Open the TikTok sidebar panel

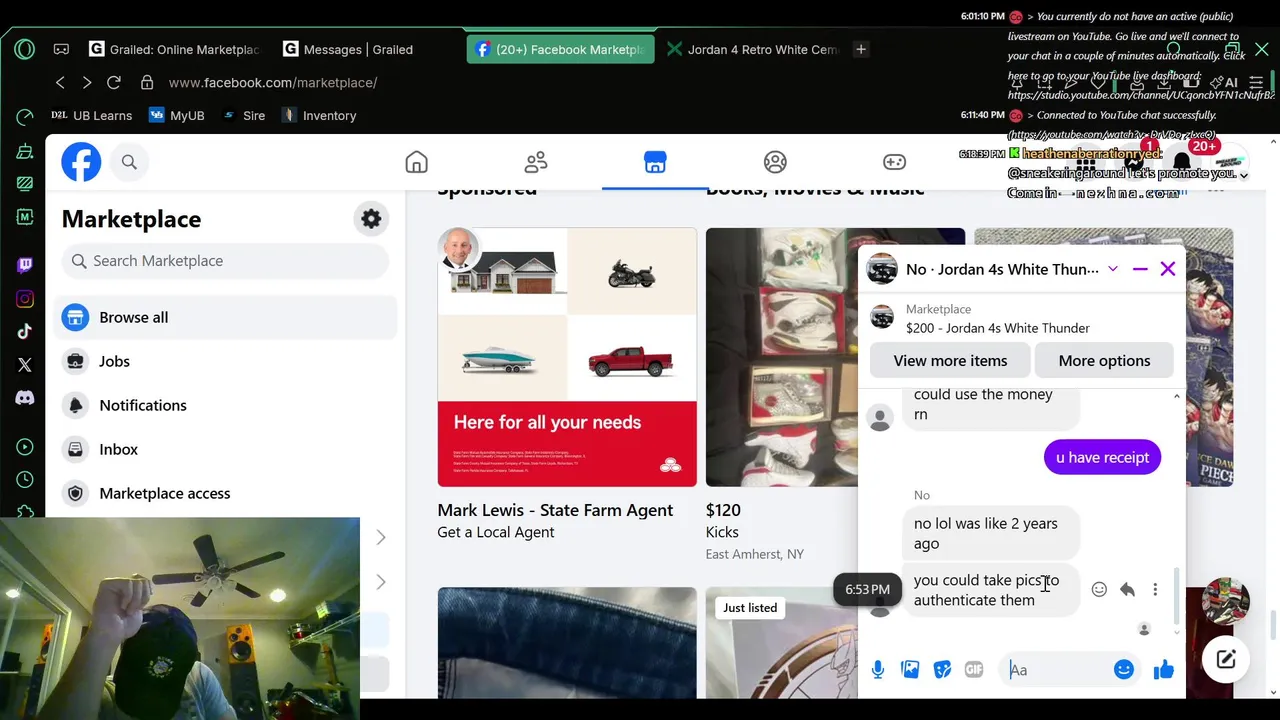coord(25,332)
